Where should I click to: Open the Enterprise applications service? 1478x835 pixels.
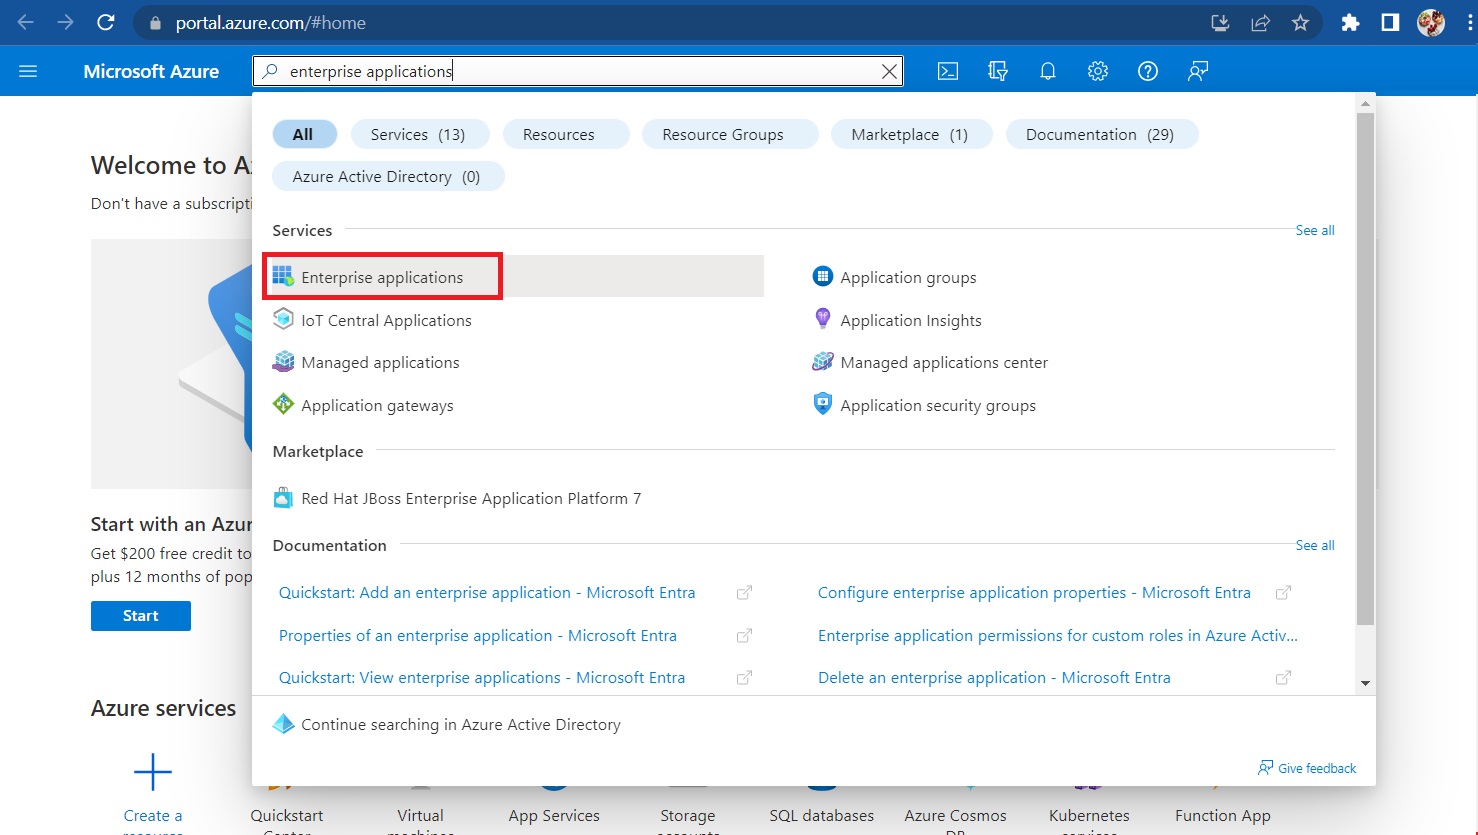382,277
